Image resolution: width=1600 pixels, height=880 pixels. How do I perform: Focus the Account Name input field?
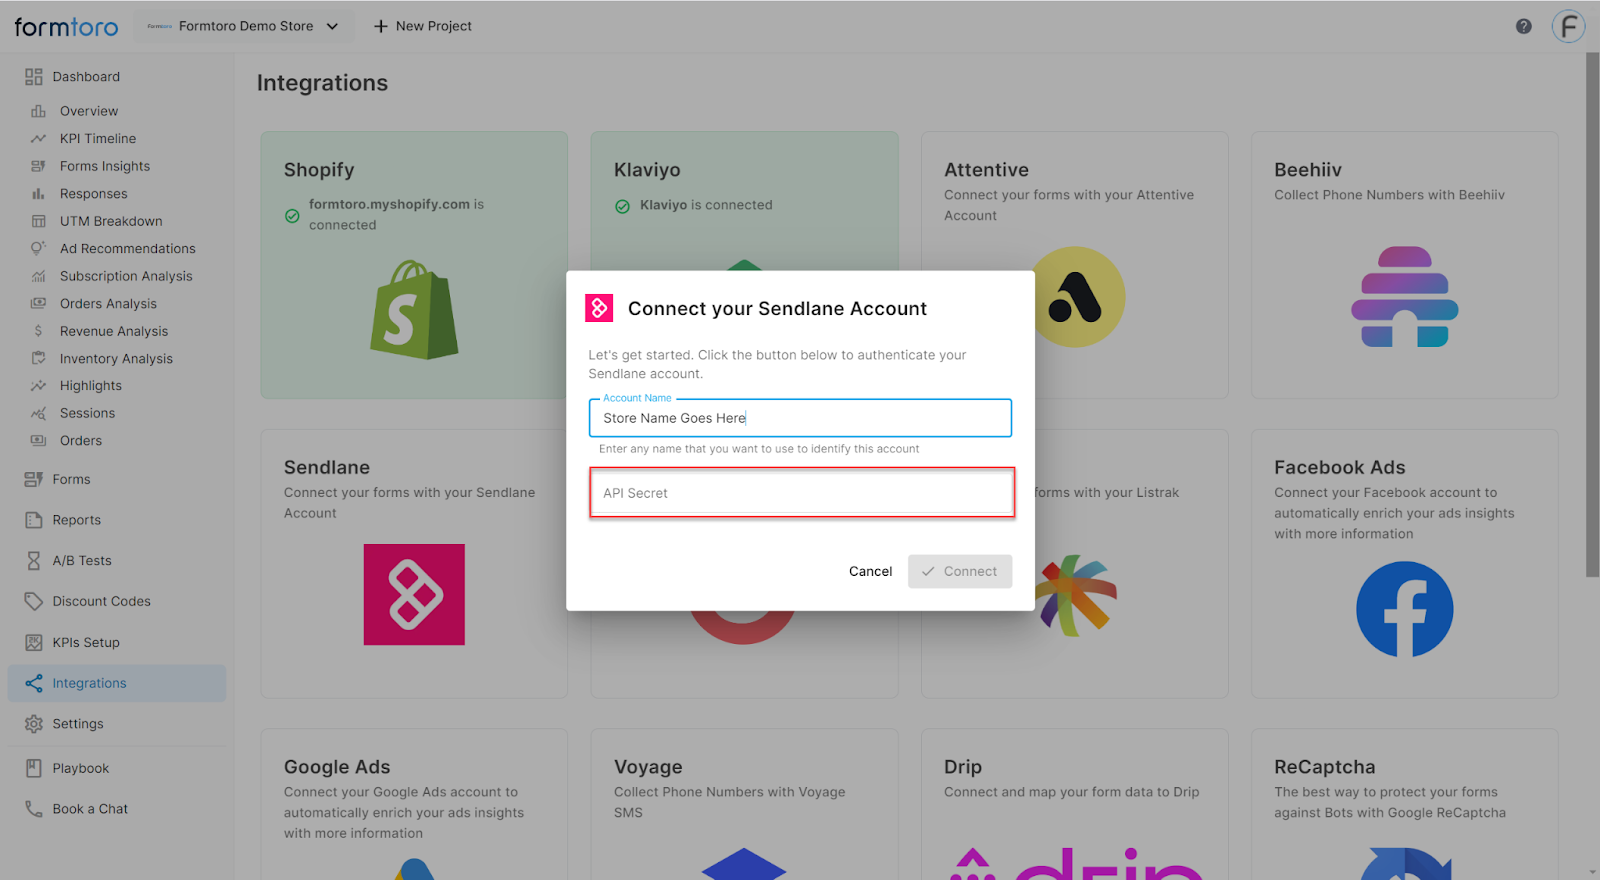tap(800, 418)
